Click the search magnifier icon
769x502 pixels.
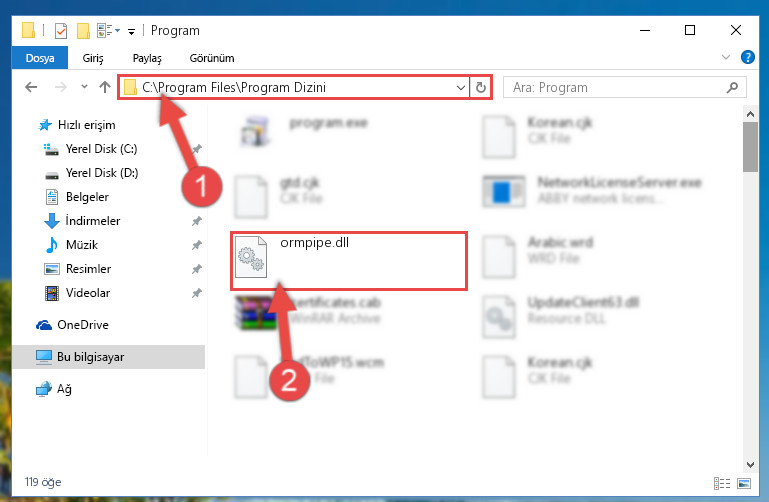tap(732, 88)
